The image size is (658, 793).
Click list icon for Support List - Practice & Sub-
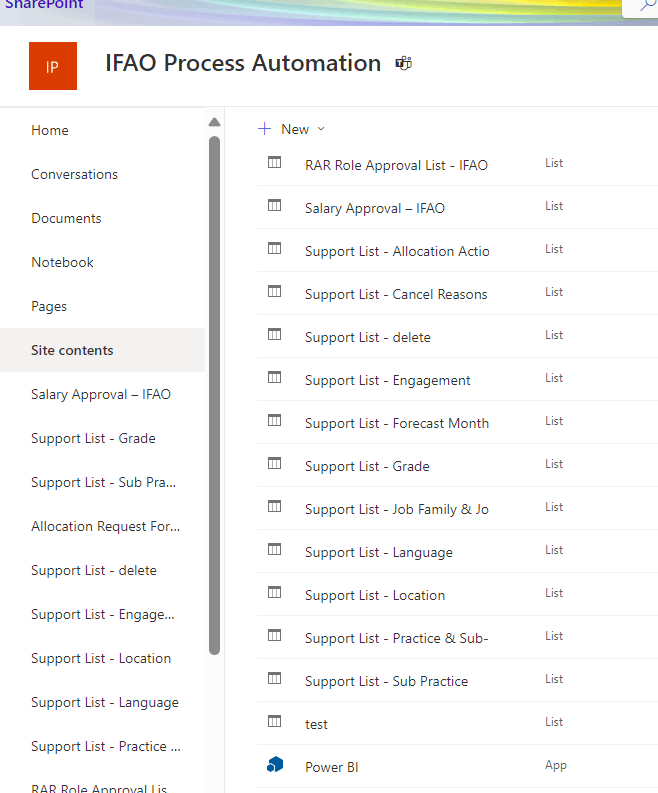tap(275, 636)
